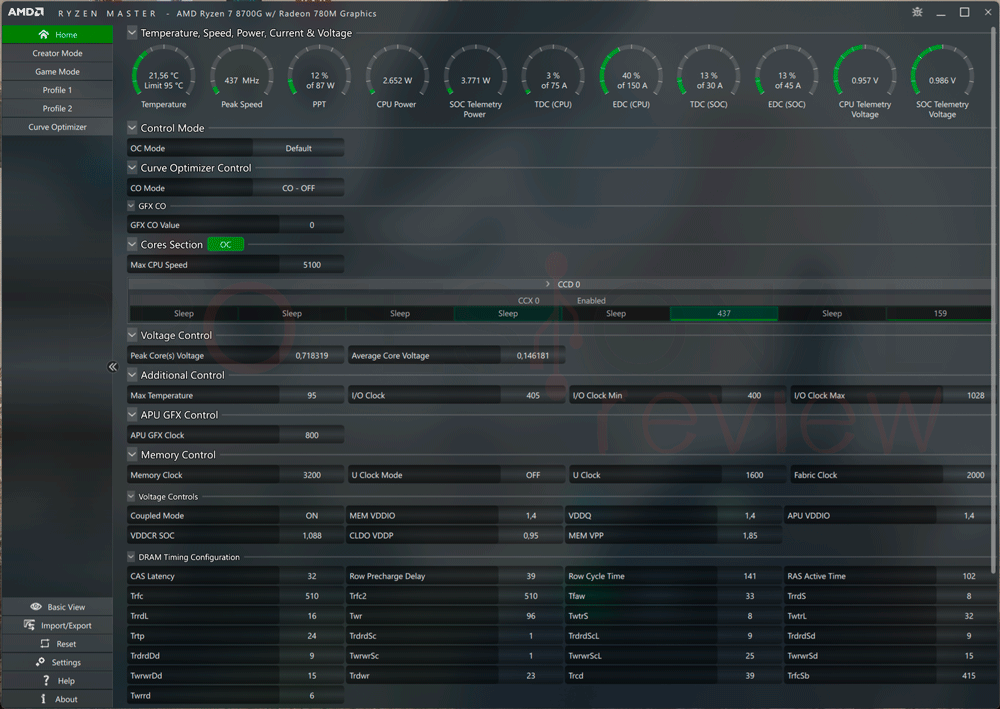Collapse the Control Mode section
Screen dimensions: 1000x709
click(132, 128)
